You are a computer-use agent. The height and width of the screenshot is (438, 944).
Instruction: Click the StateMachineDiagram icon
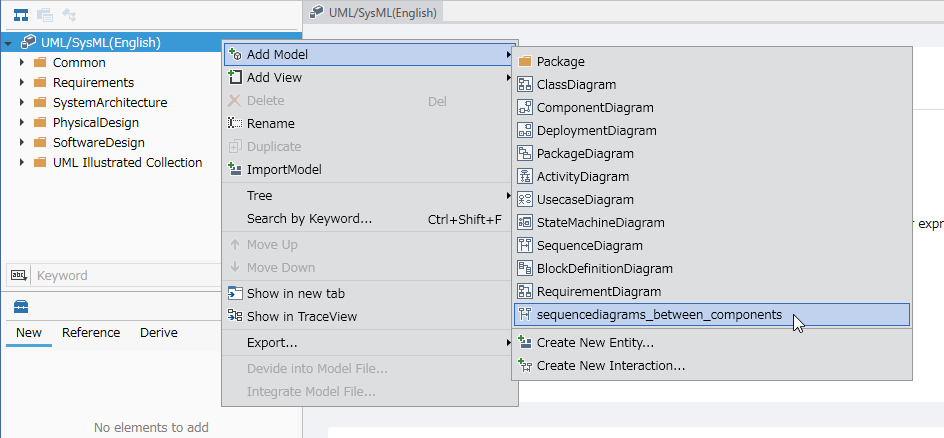525,223
